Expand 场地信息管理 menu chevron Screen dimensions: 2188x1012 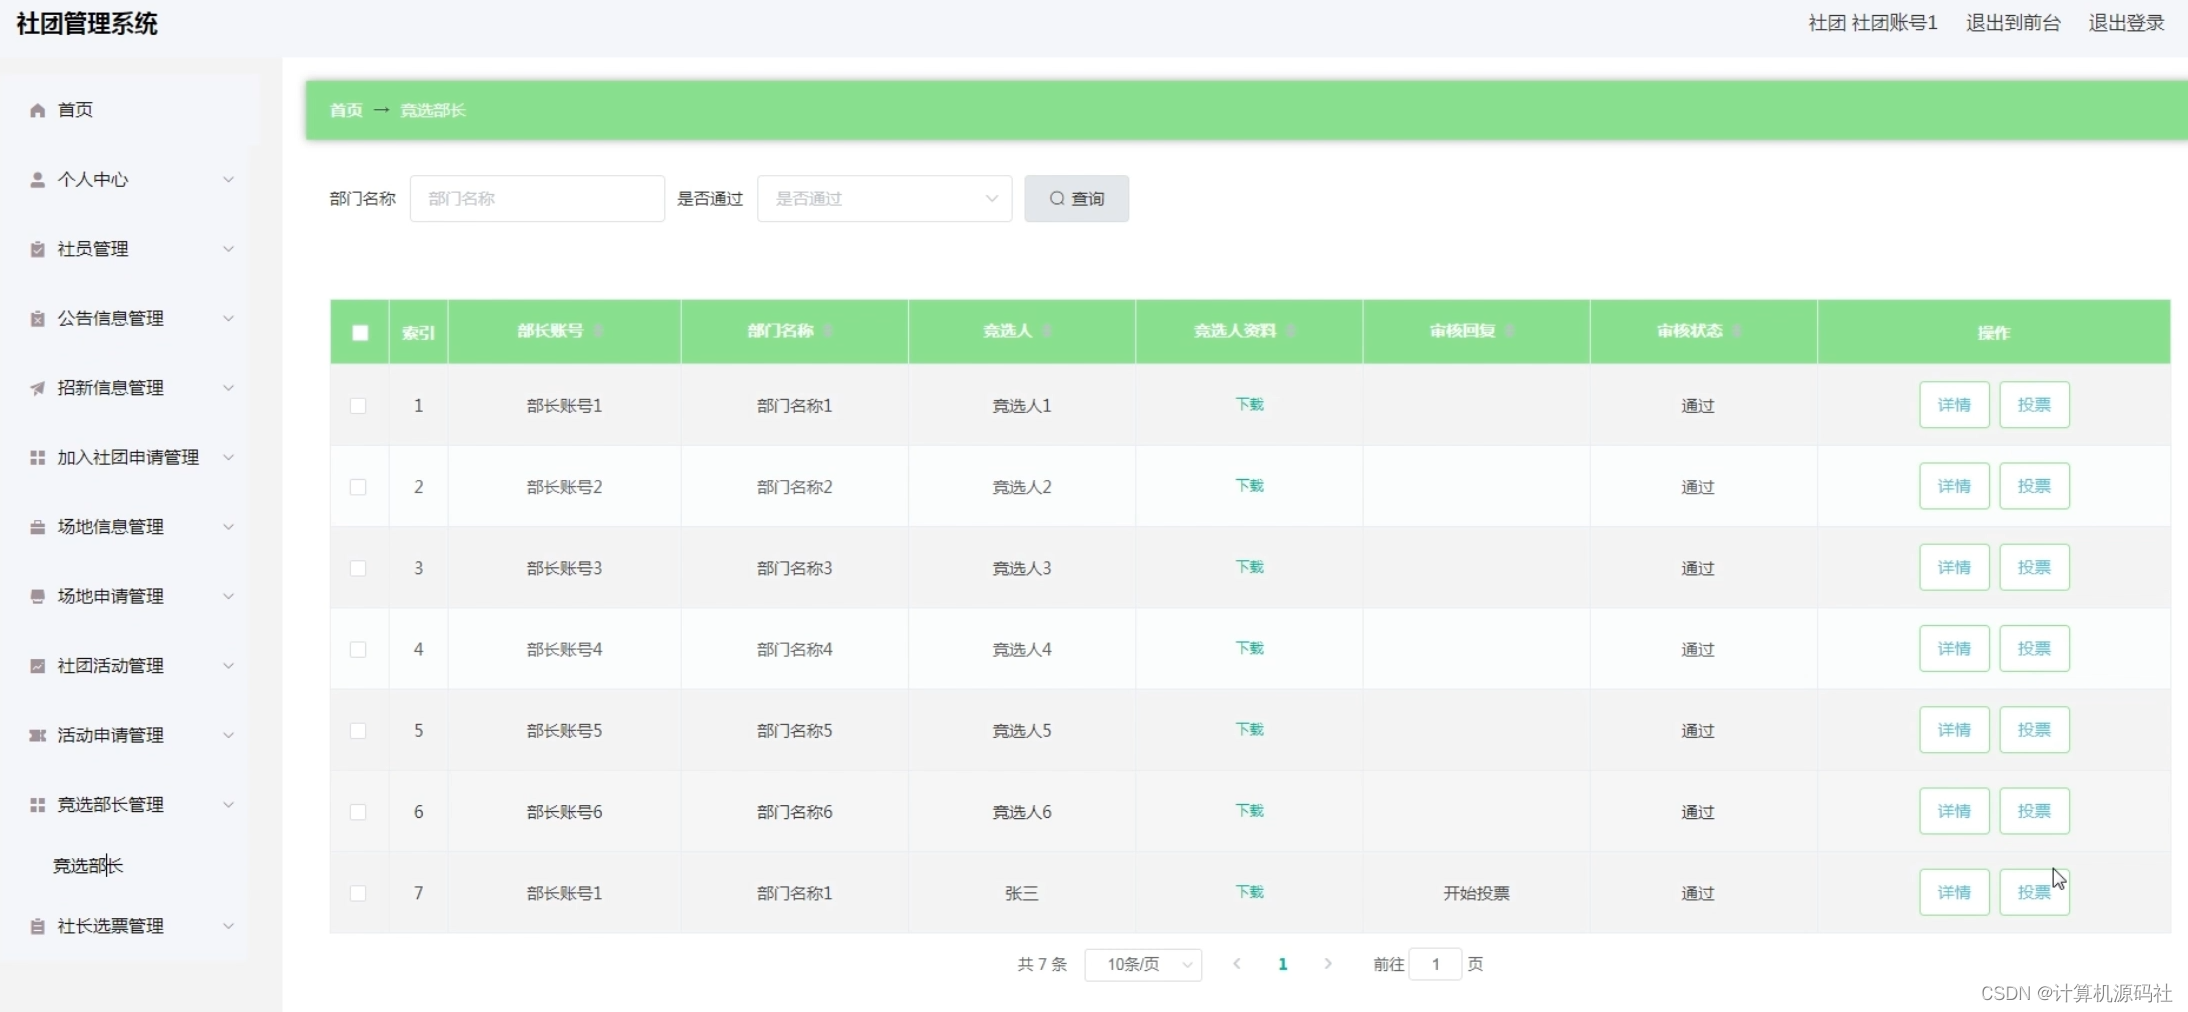tap(228, 527)
